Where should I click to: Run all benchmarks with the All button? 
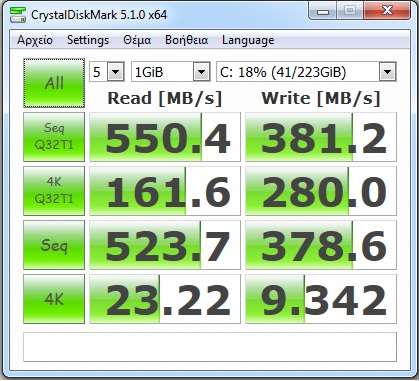coord(54,83)
